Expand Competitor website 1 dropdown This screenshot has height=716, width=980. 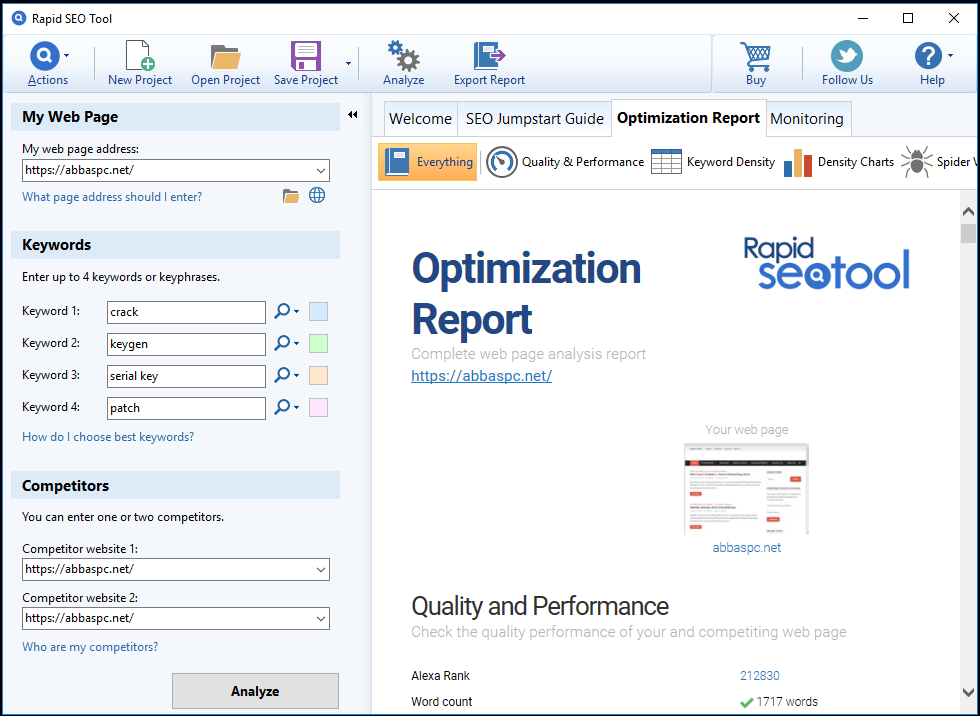321,570
